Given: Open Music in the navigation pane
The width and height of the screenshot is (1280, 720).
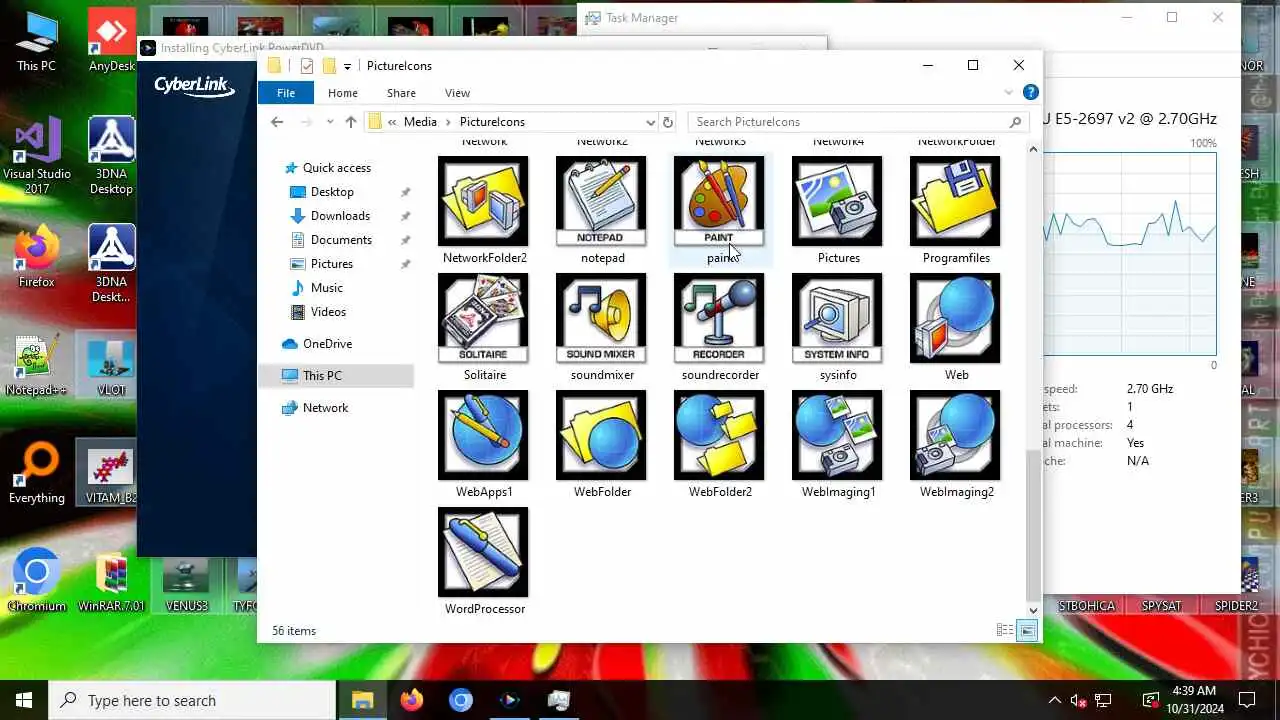Looking at the screenshot, I should [327, 288].
